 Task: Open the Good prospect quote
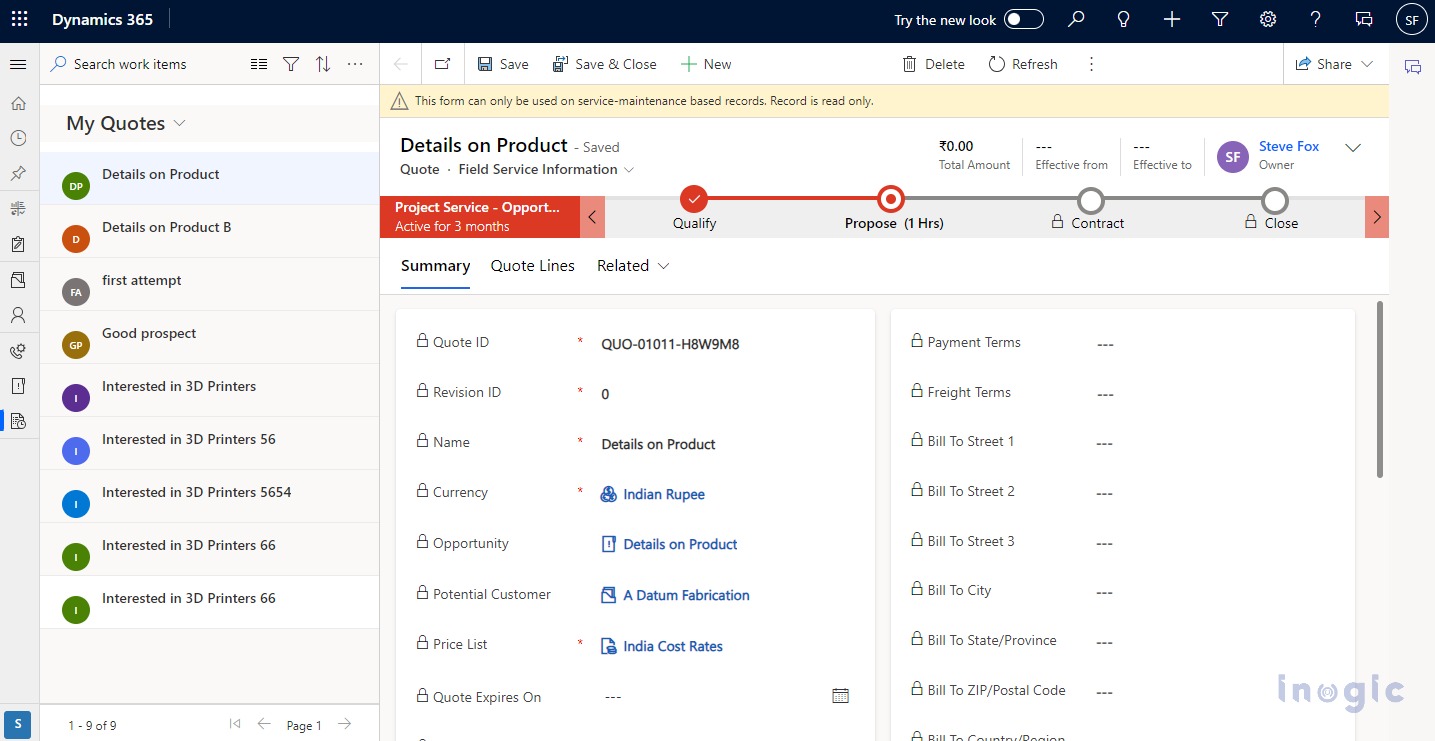[x=209, y=338]
